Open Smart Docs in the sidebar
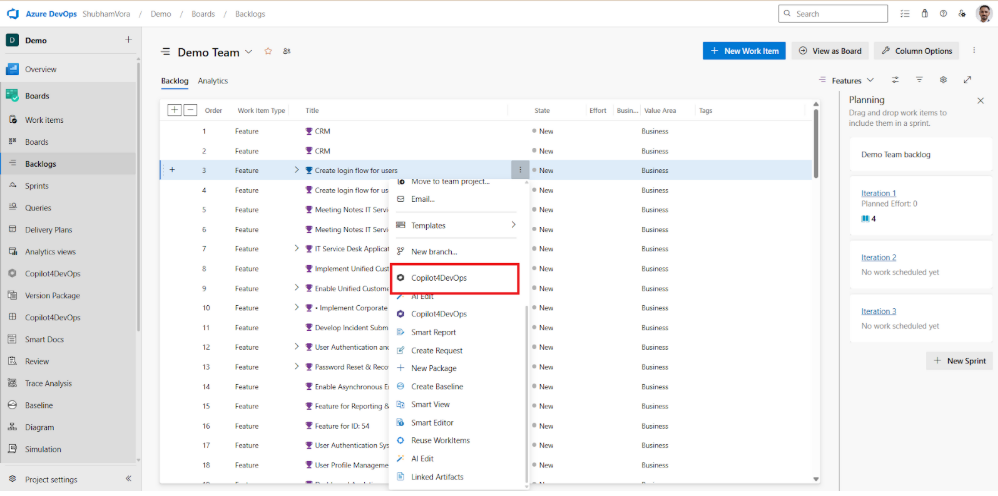This screenshot has height=496, width=998. tap(44, 339)
